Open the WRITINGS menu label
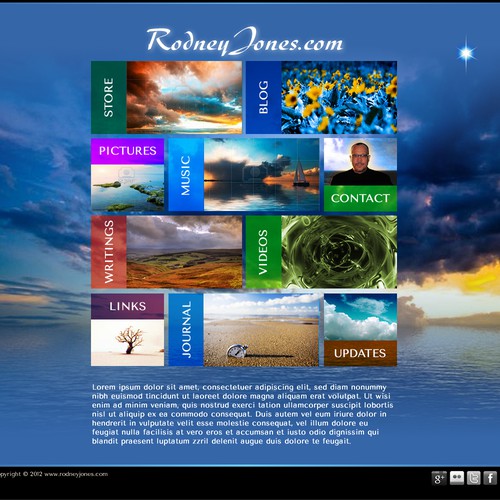 pos(109,252)
